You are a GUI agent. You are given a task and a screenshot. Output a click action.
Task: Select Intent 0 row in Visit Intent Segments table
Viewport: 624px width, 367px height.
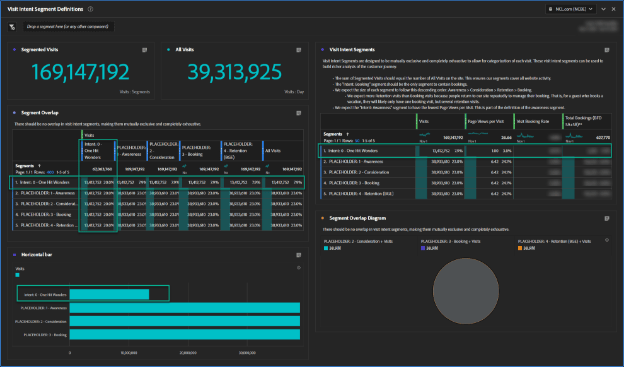click(465, 151)
